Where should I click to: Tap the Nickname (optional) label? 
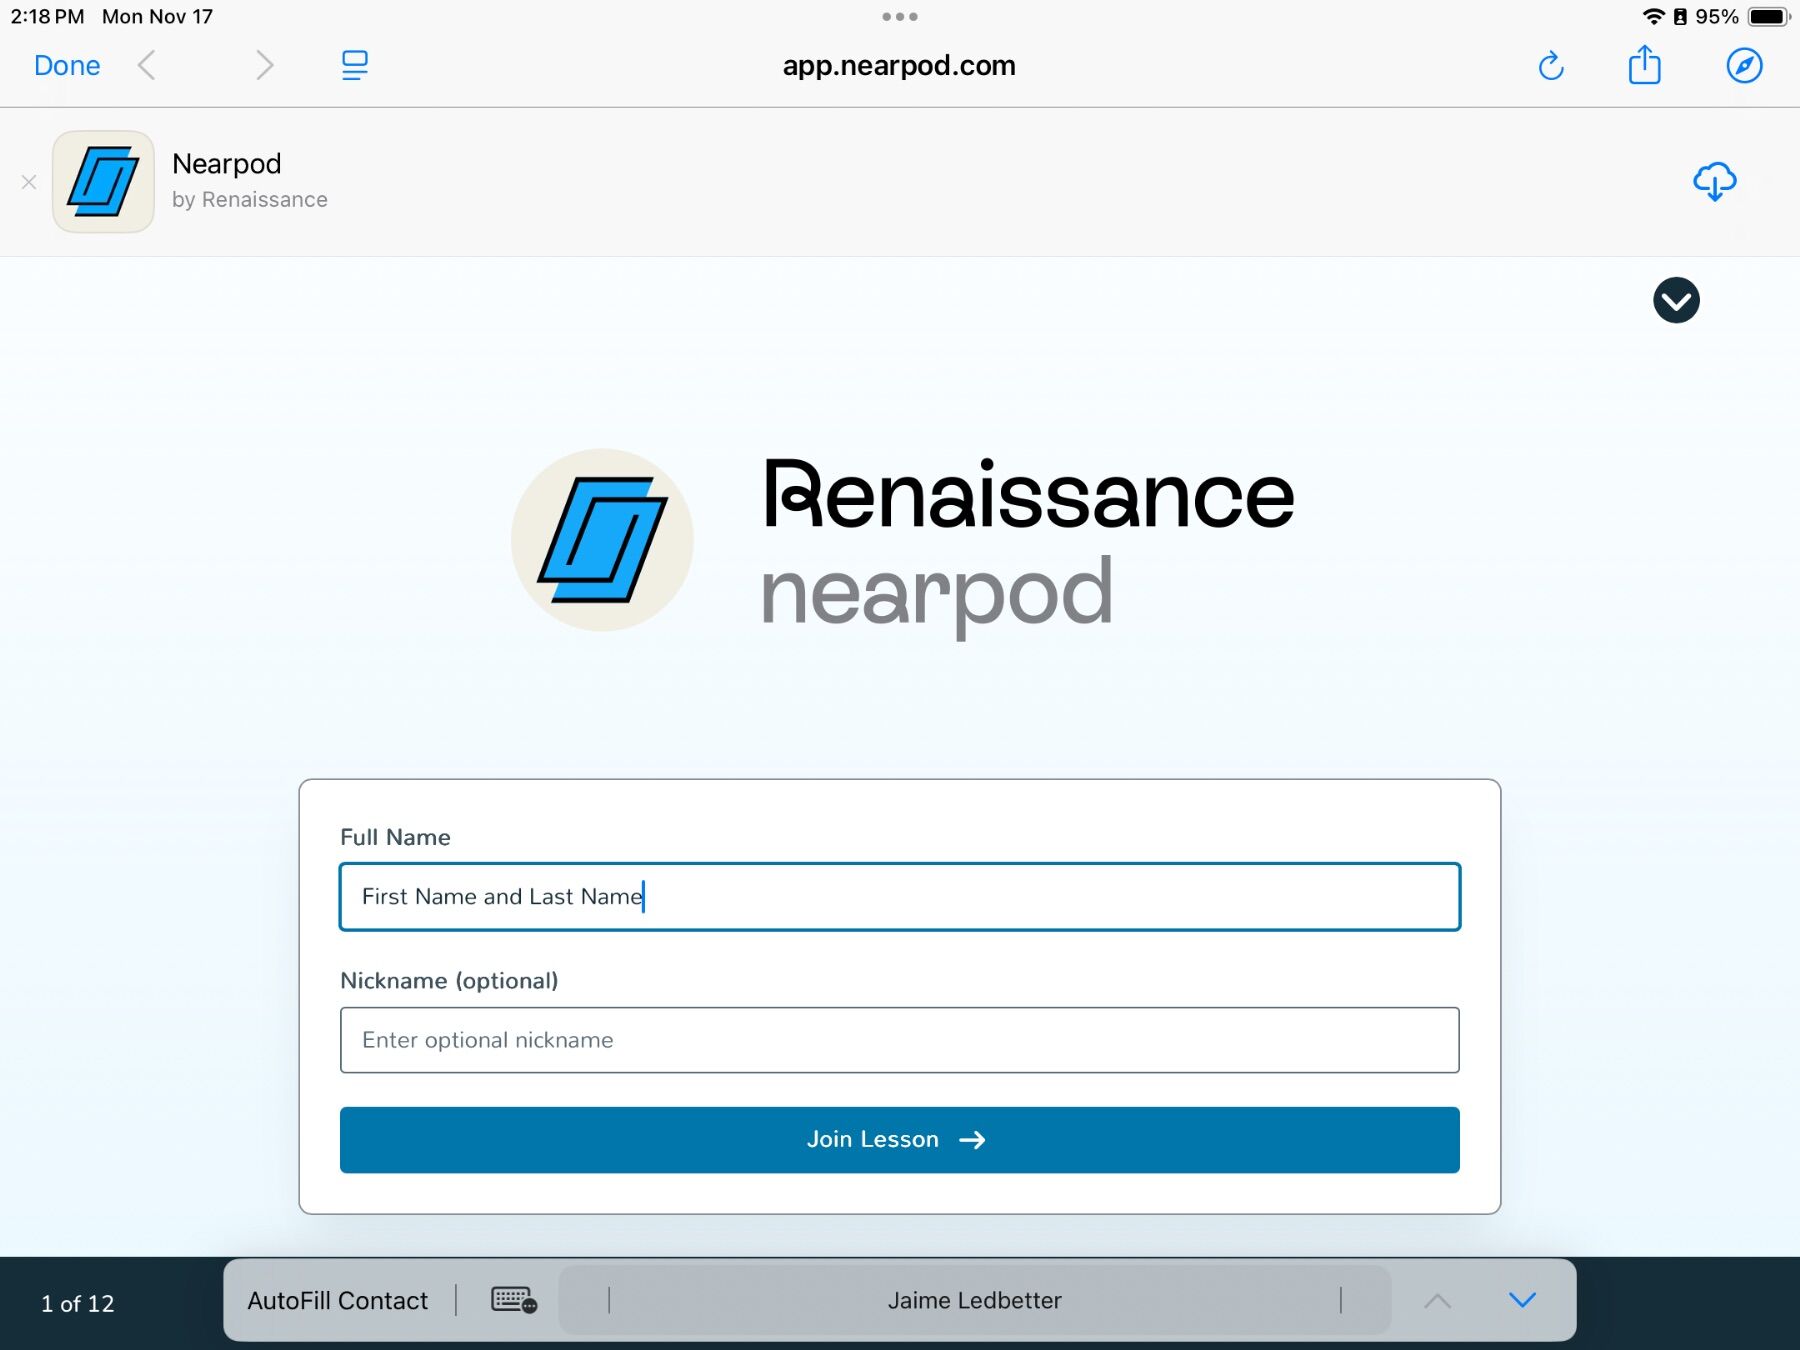click(x=449, y=981)
